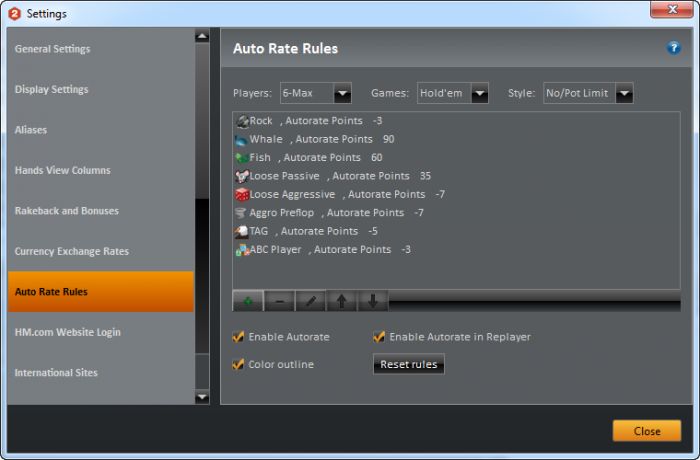
Task: Click the Fish rule icon
Action: click(x=242, y=158)
